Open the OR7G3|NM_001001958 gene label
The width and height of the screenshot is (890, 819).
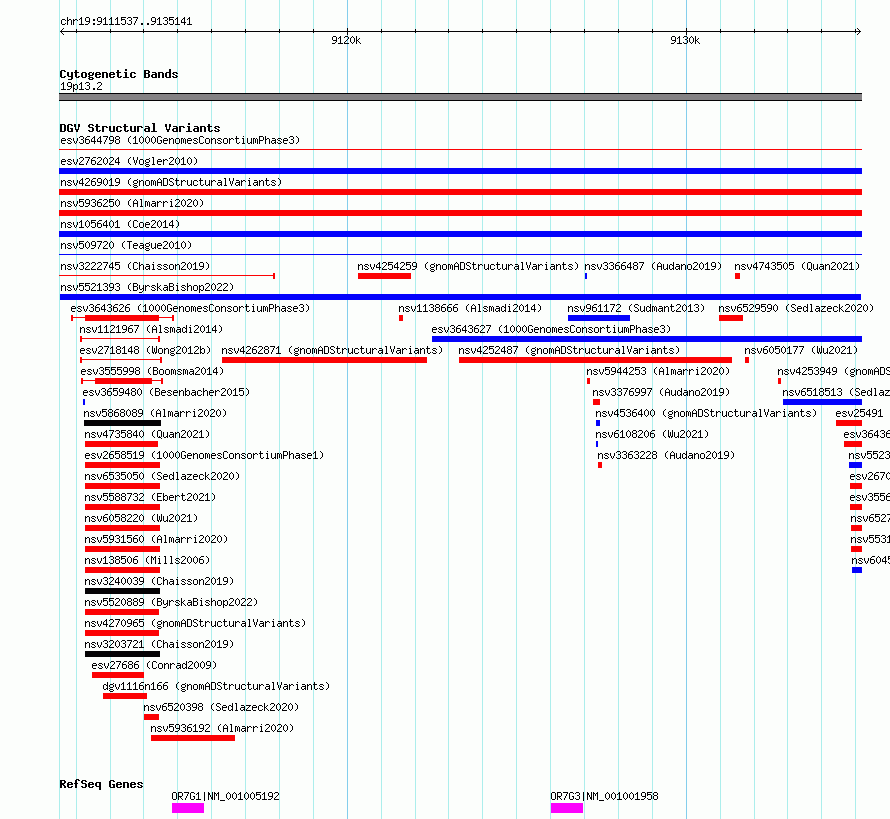click(x=604, y=796)
